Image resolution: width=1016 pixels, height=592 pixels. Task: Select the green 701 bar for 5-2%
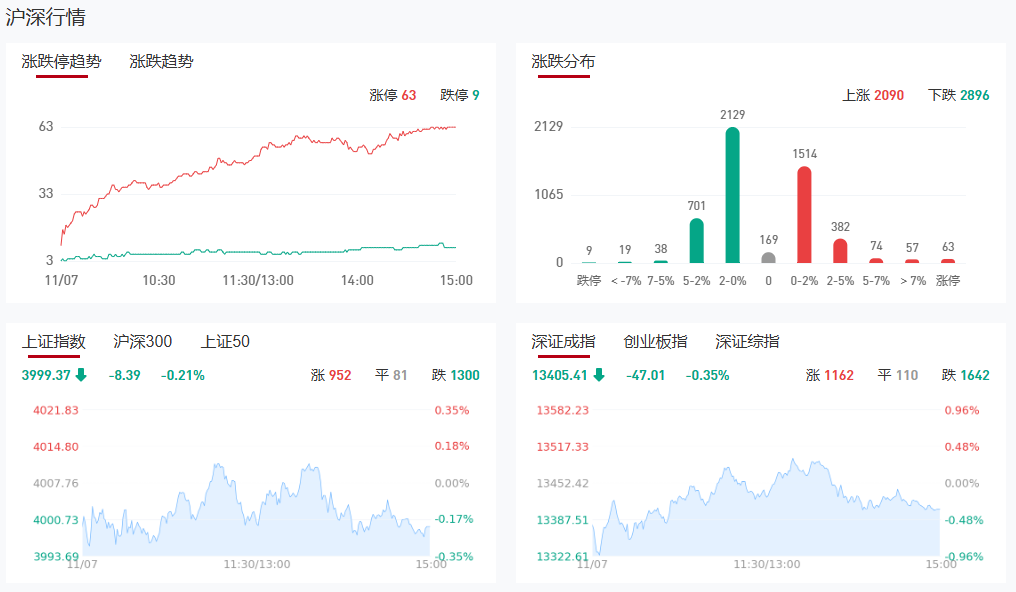pos(696,240)
